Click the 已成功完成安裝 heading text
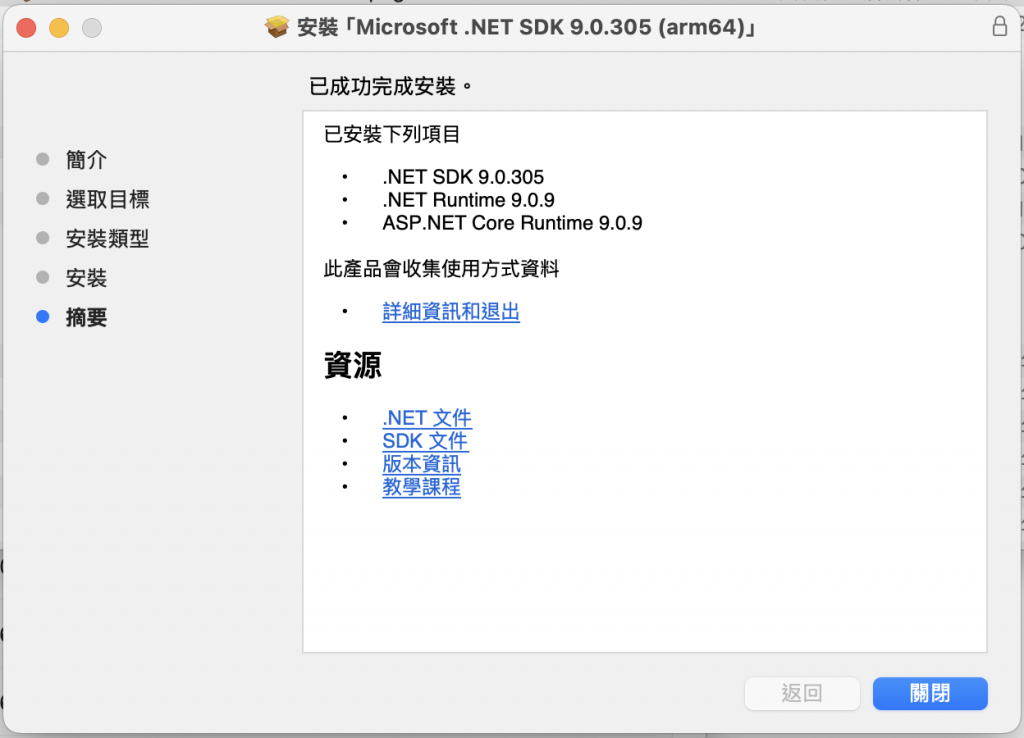This screenshot has height=738, width=1024. coord(390,86)
